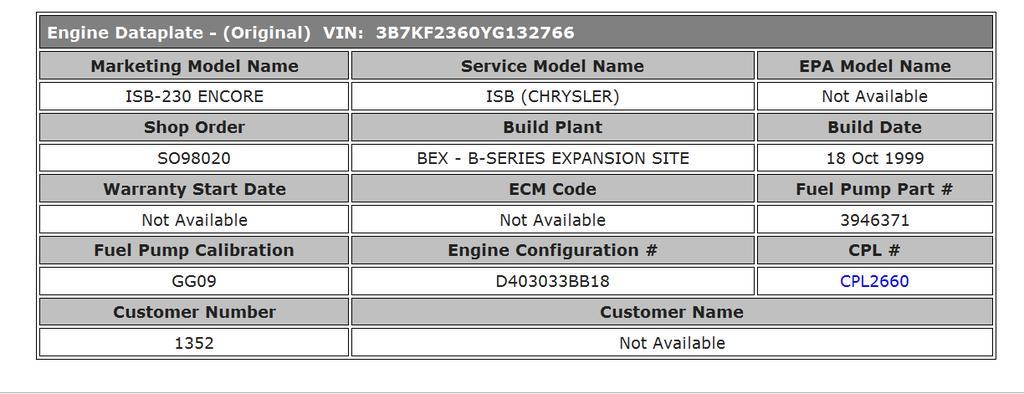This screenshot has height=394, width=1024.
Task: Select BEX - B-SERIES EXPANSION SITE cell
Action: point(552,158)
